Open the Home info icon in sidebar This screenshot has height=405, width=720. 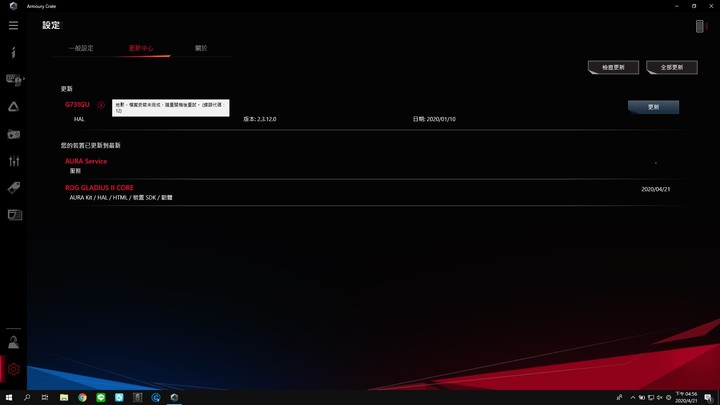click(x=13, y=52)
